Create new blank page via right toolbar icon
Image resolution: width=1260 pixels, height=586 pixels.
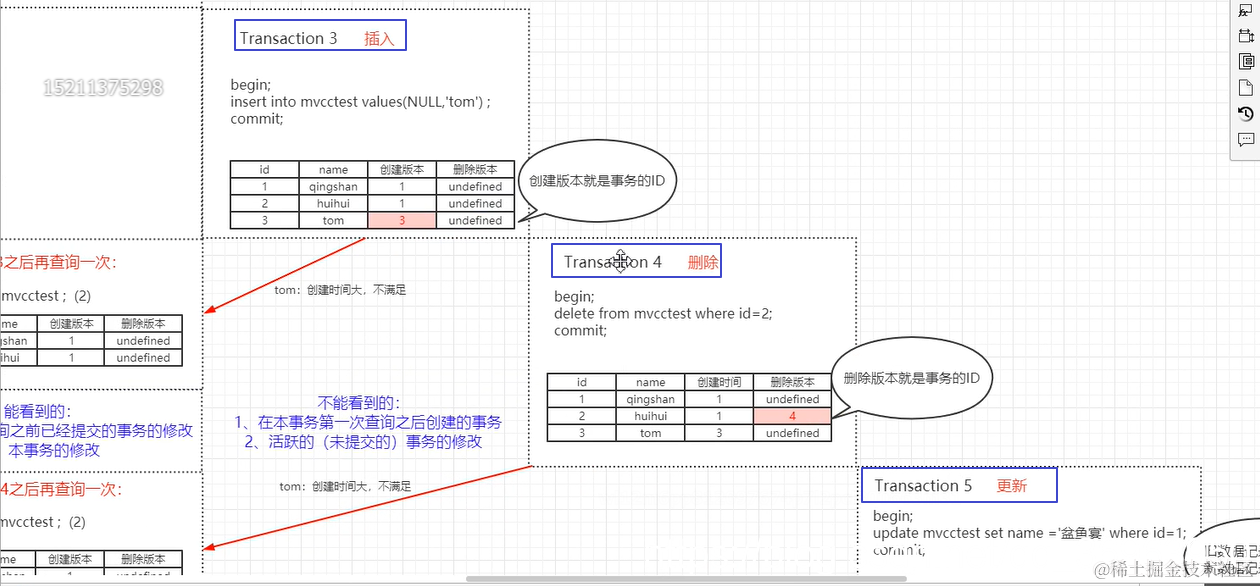[x=1246, y=86]
